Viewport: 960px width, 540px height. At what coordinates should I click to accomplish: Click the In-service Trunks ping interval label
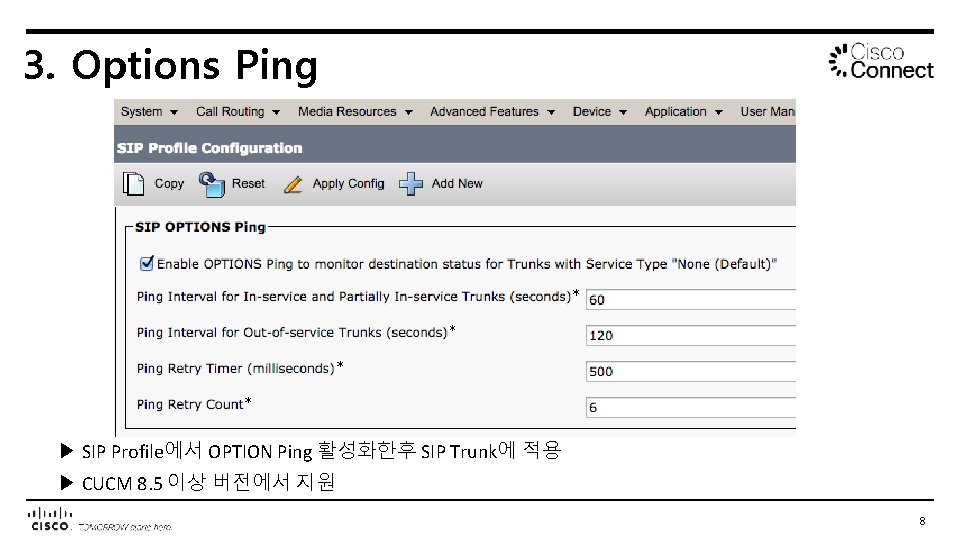[x=358, y=296]
